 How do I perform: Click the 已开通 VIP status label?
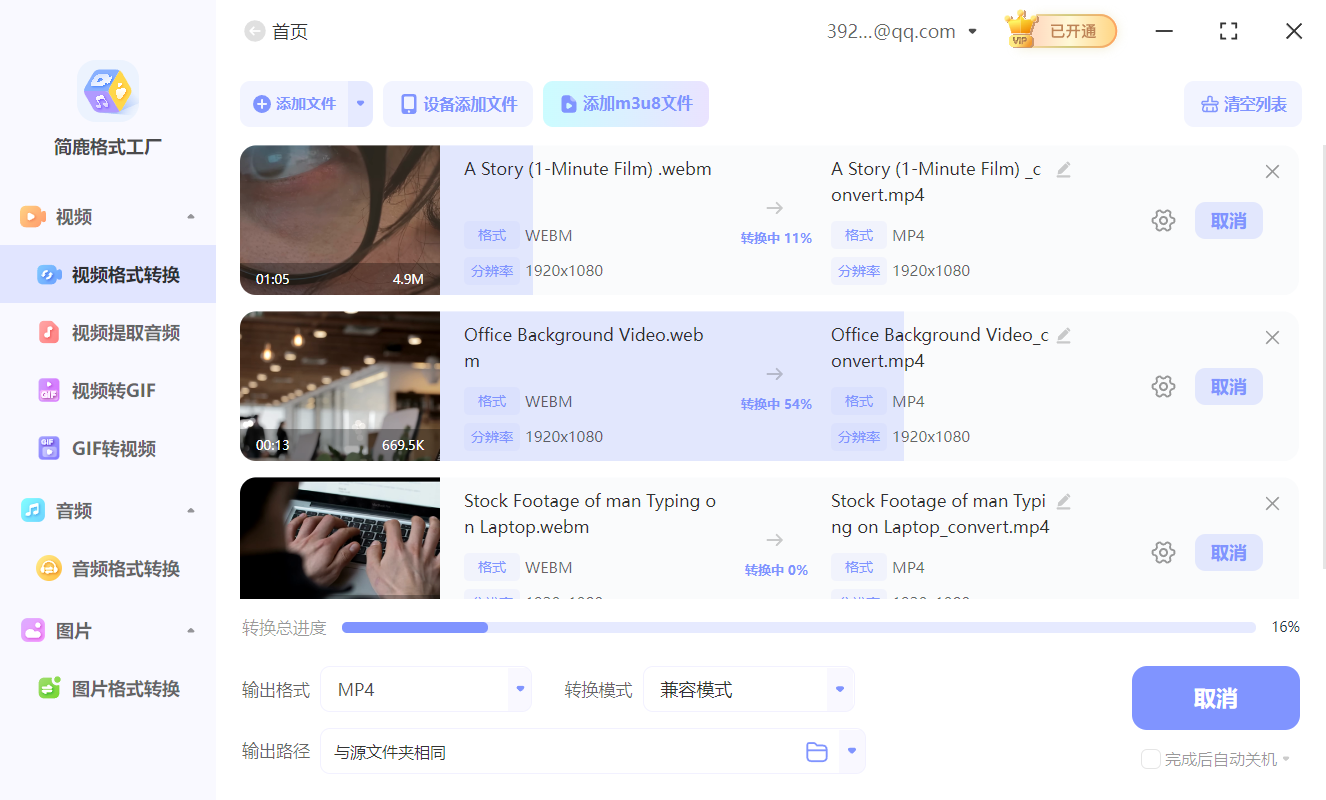click(1073, 31)
